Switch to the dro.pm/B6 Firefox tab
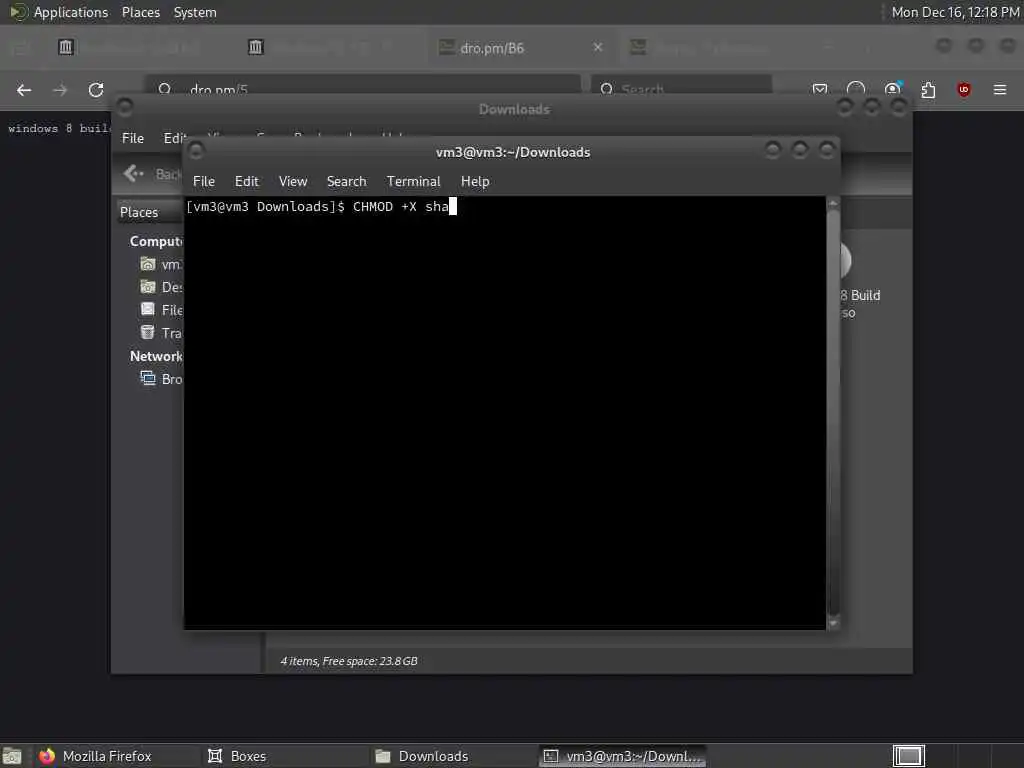Screen dimensions: 1024x768 click(x=520, y=48)
